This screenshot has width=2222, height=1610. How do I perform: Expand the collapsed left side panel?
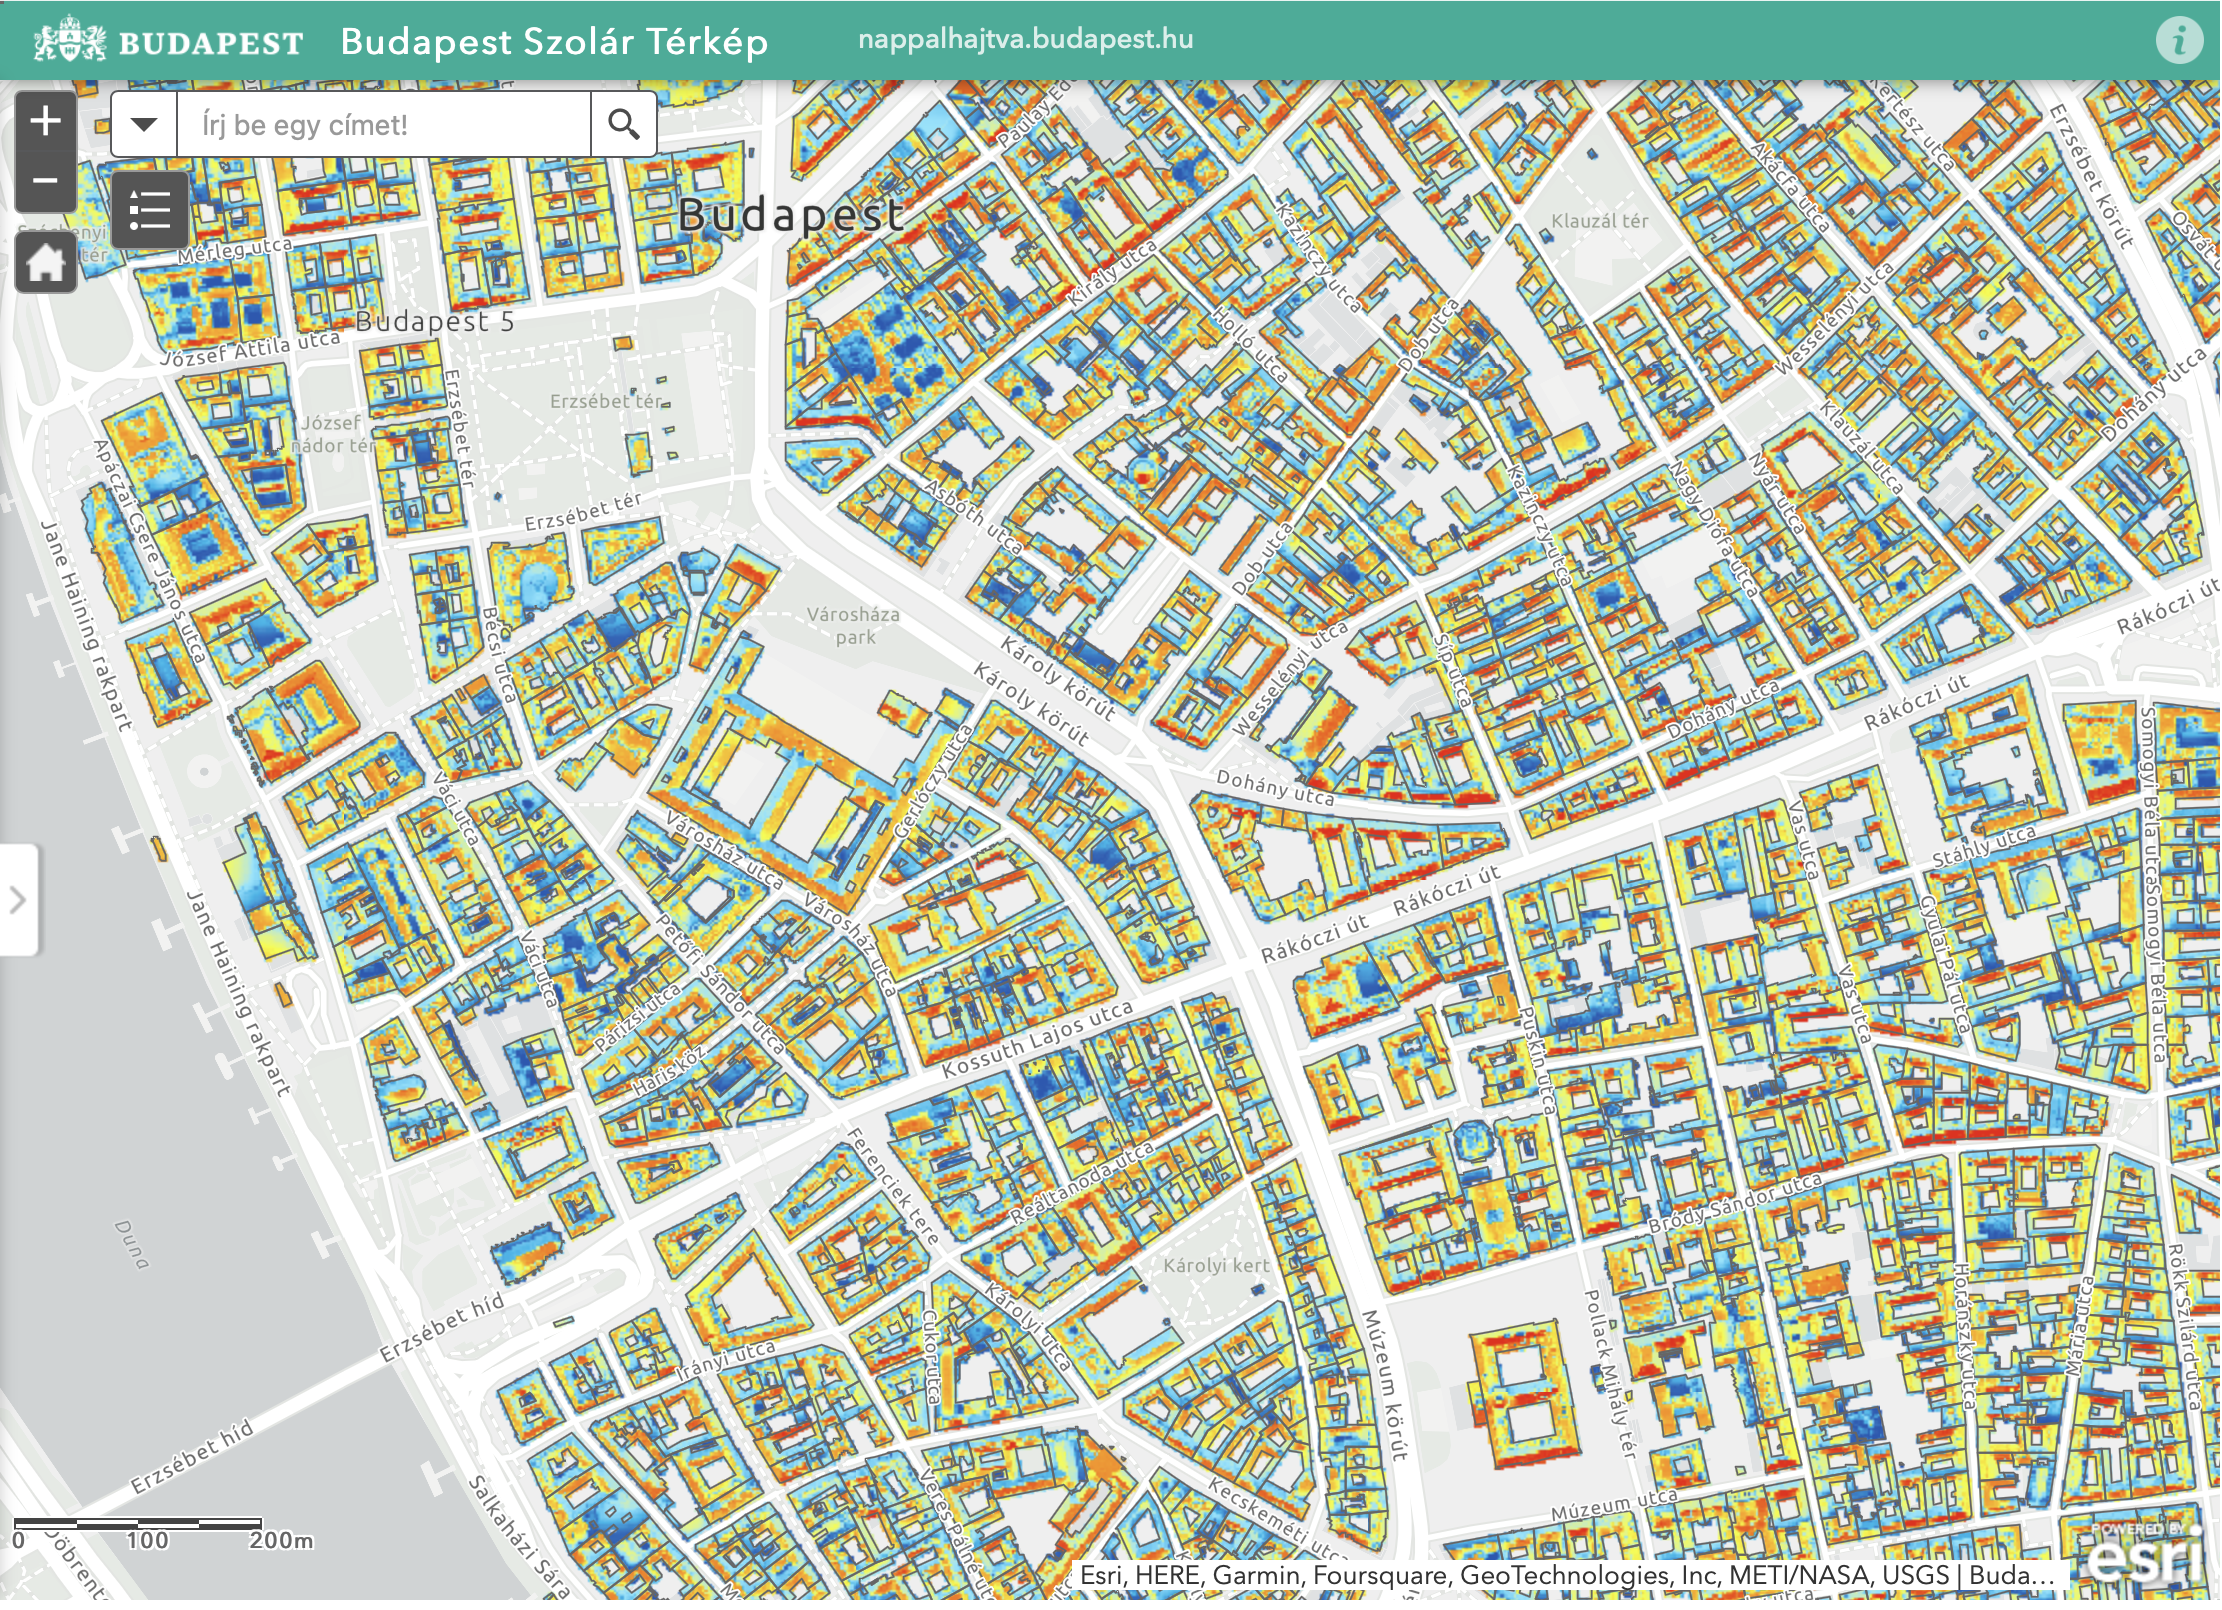pyautogui.click(x=18, y=900)
